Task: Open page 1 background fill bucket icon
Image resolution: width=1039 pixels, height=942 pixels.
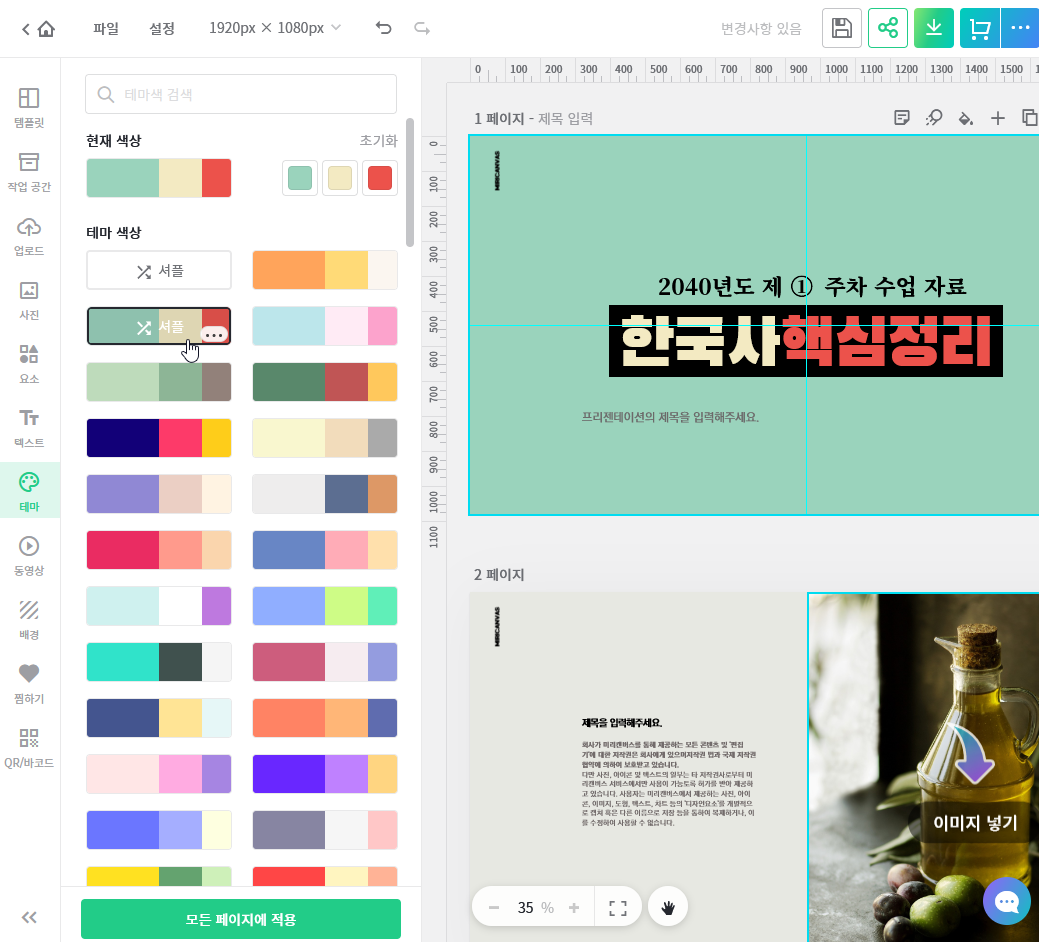Action: (x=966, y=118)
